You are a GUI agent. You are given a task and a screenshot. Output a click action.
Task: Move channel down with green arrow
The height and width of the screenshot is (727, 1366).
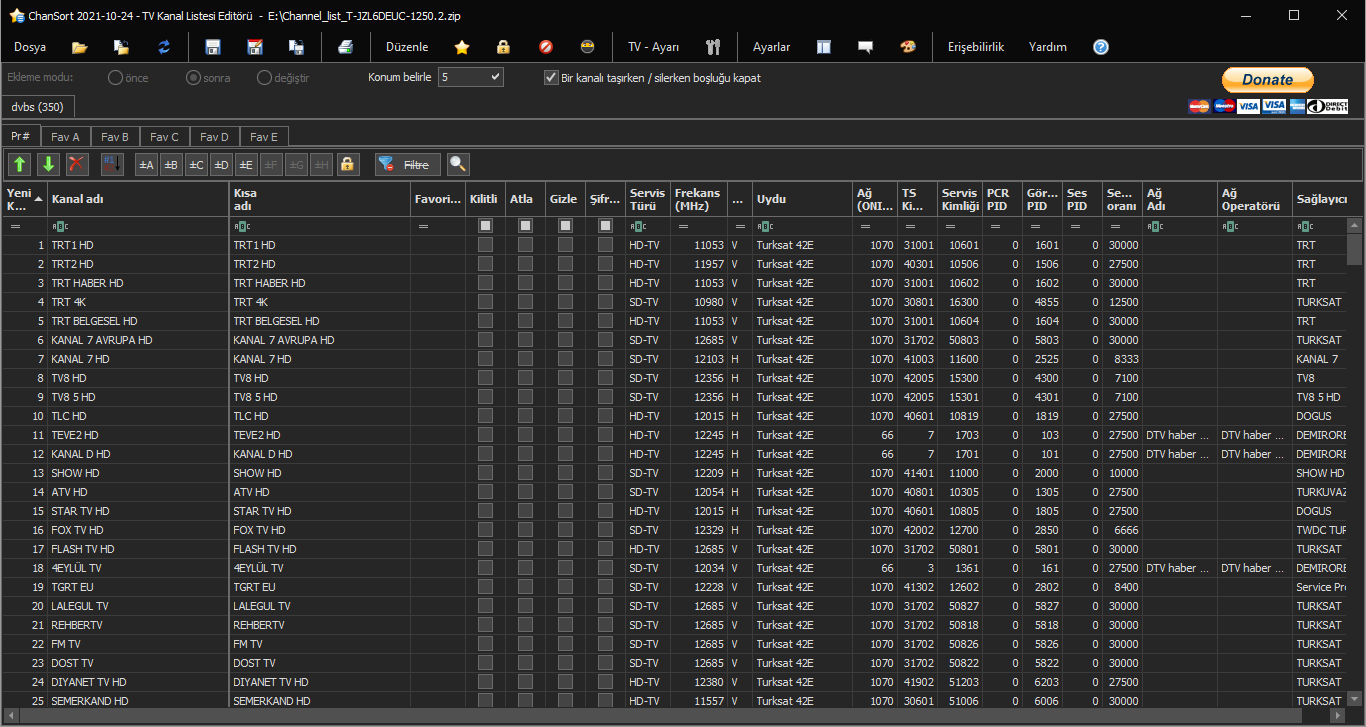(48, 164)
